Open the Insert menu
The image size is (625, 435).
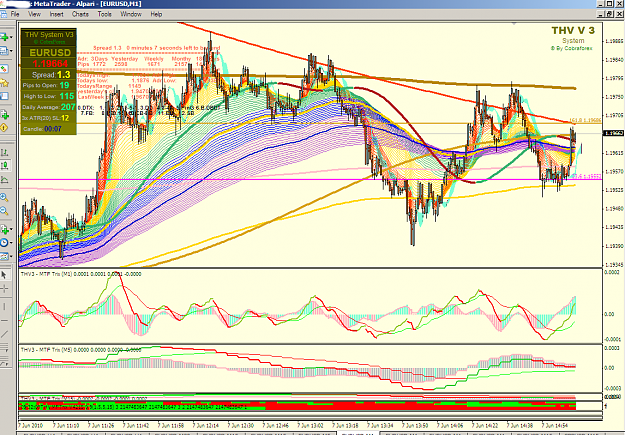pyautogui.click(x=57, y=14)
